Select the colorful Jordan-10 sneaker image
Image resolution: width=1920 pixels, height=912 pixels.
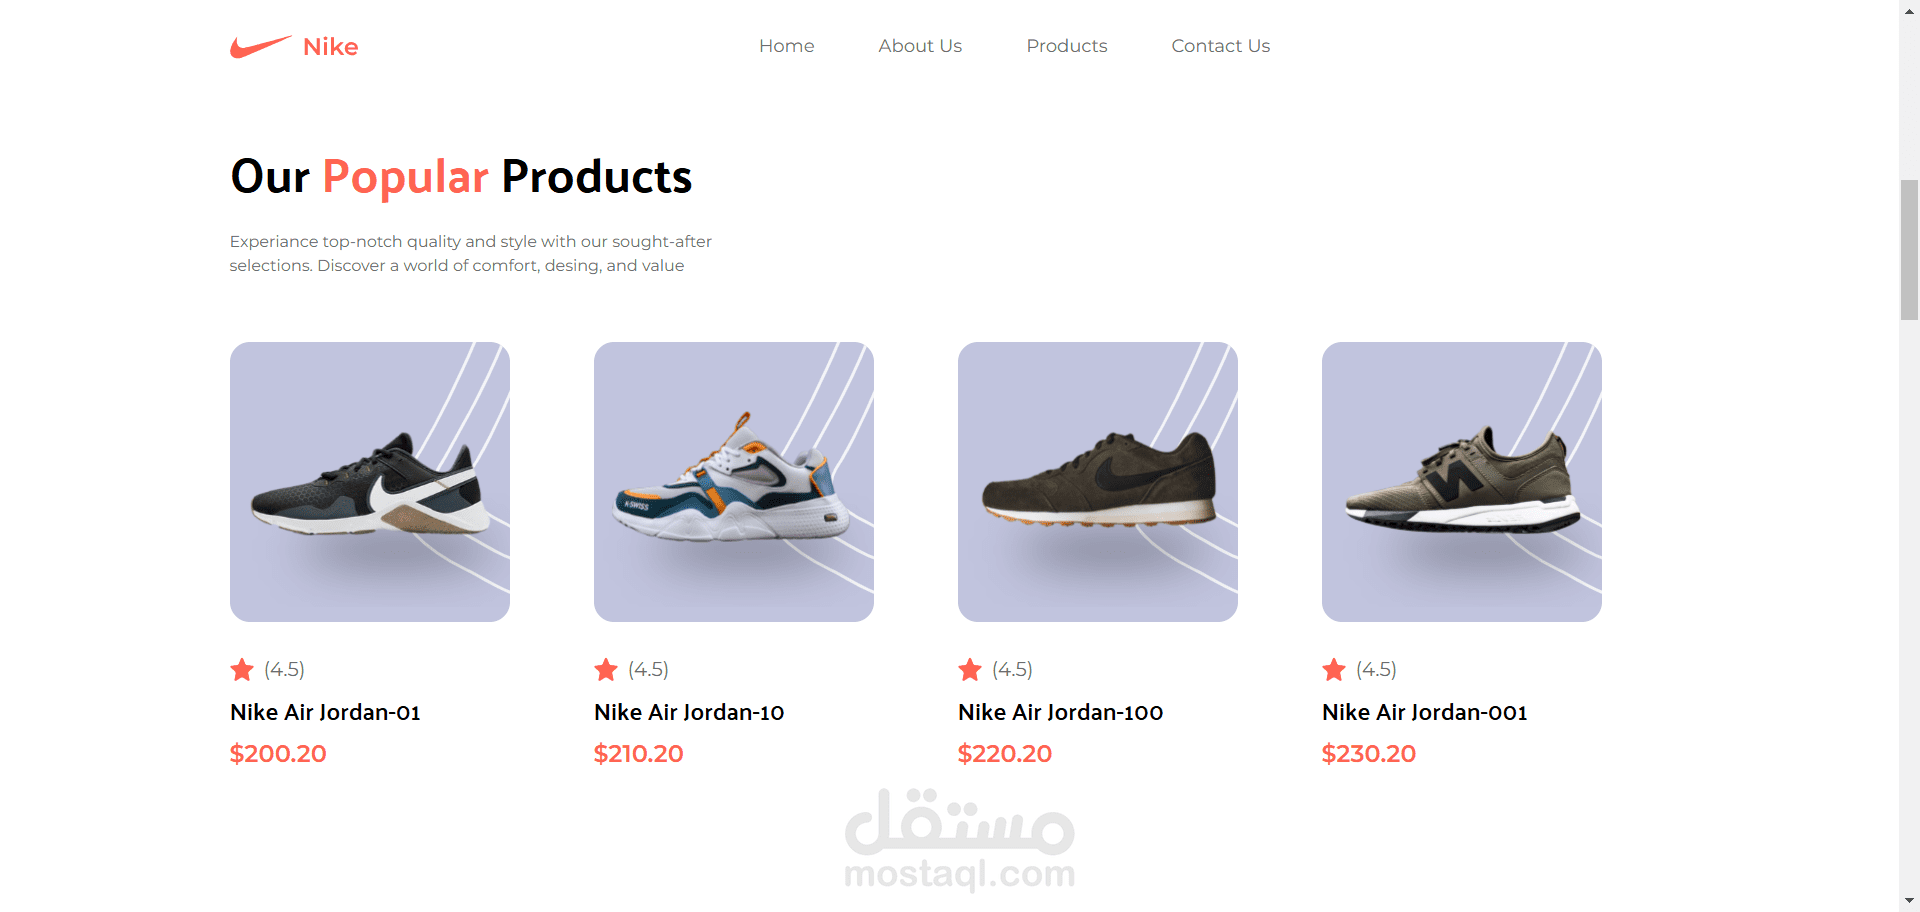734,482
